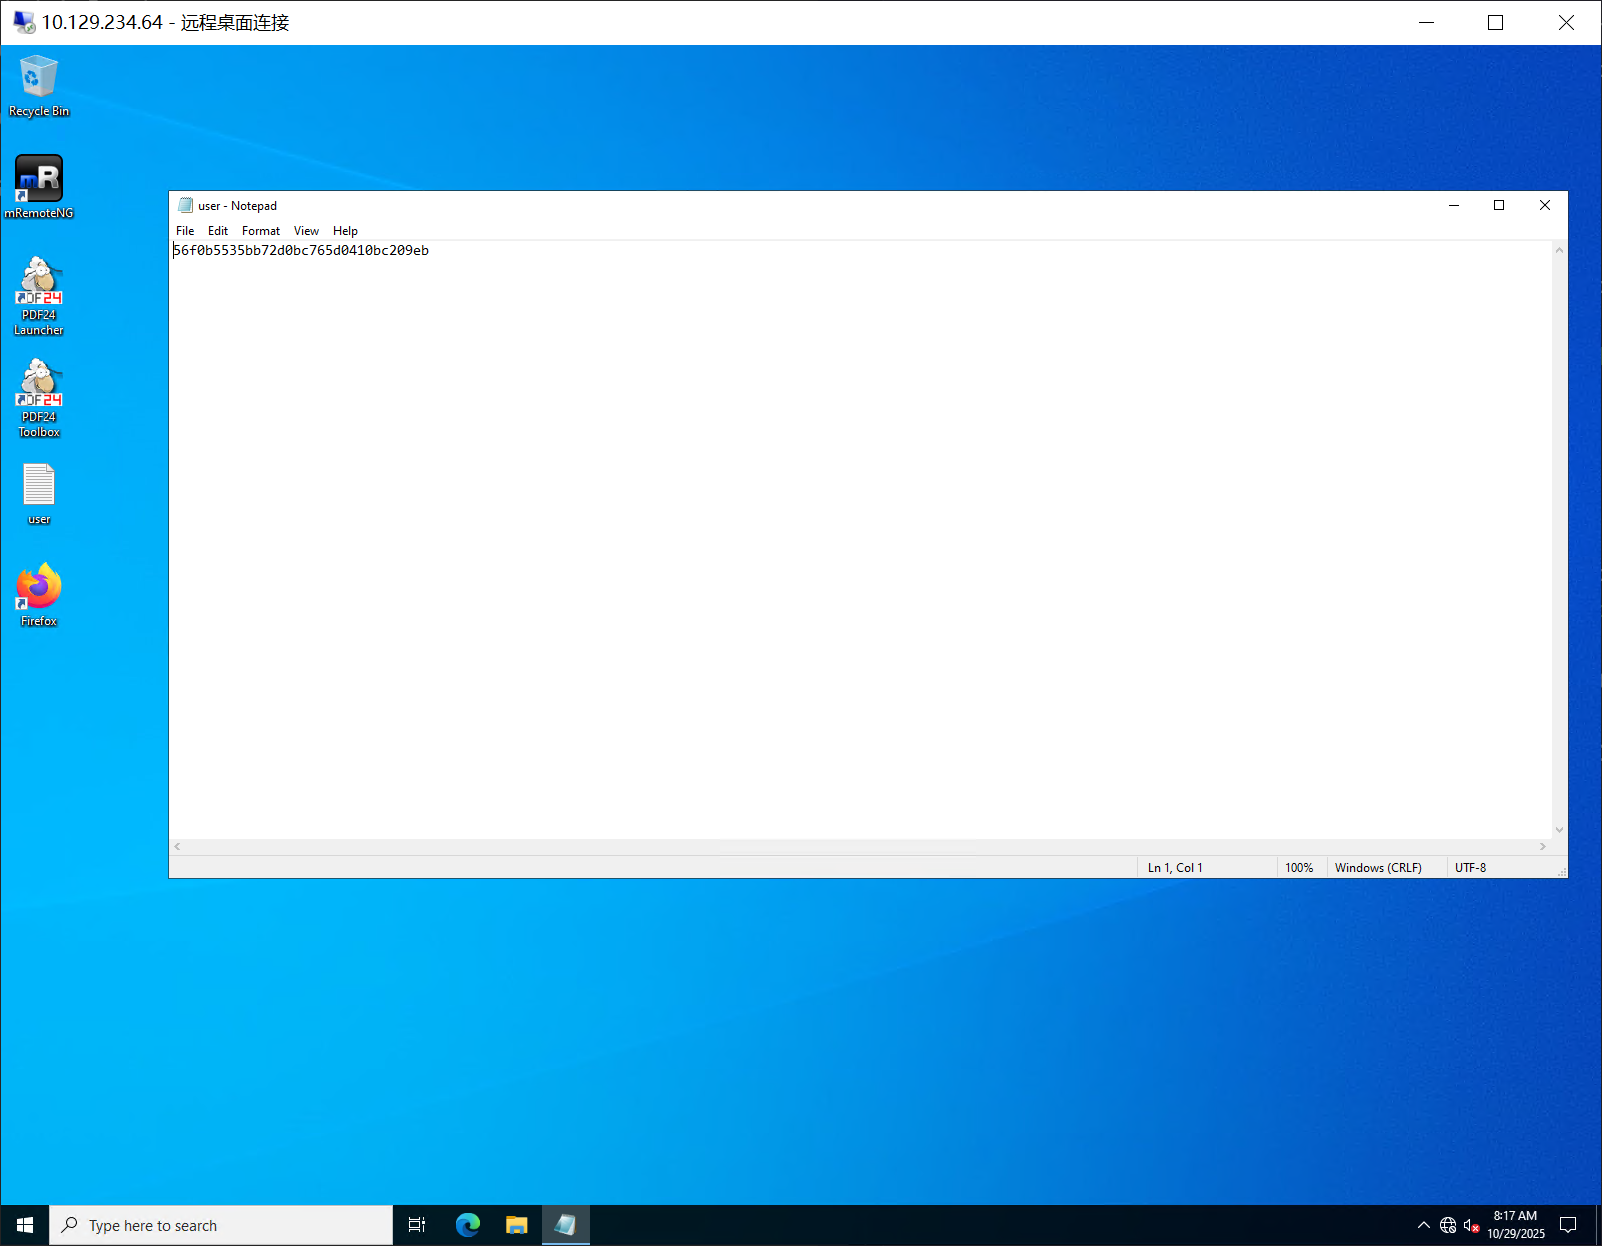Viewport: 1602px width, 1246px height.
Task: Toggle the muted volume icon in tray
Action: [1471, 1225]
